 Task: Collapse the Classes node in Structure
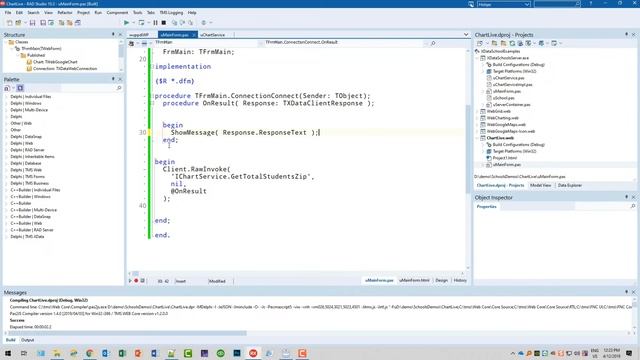[x=6, y=42]
